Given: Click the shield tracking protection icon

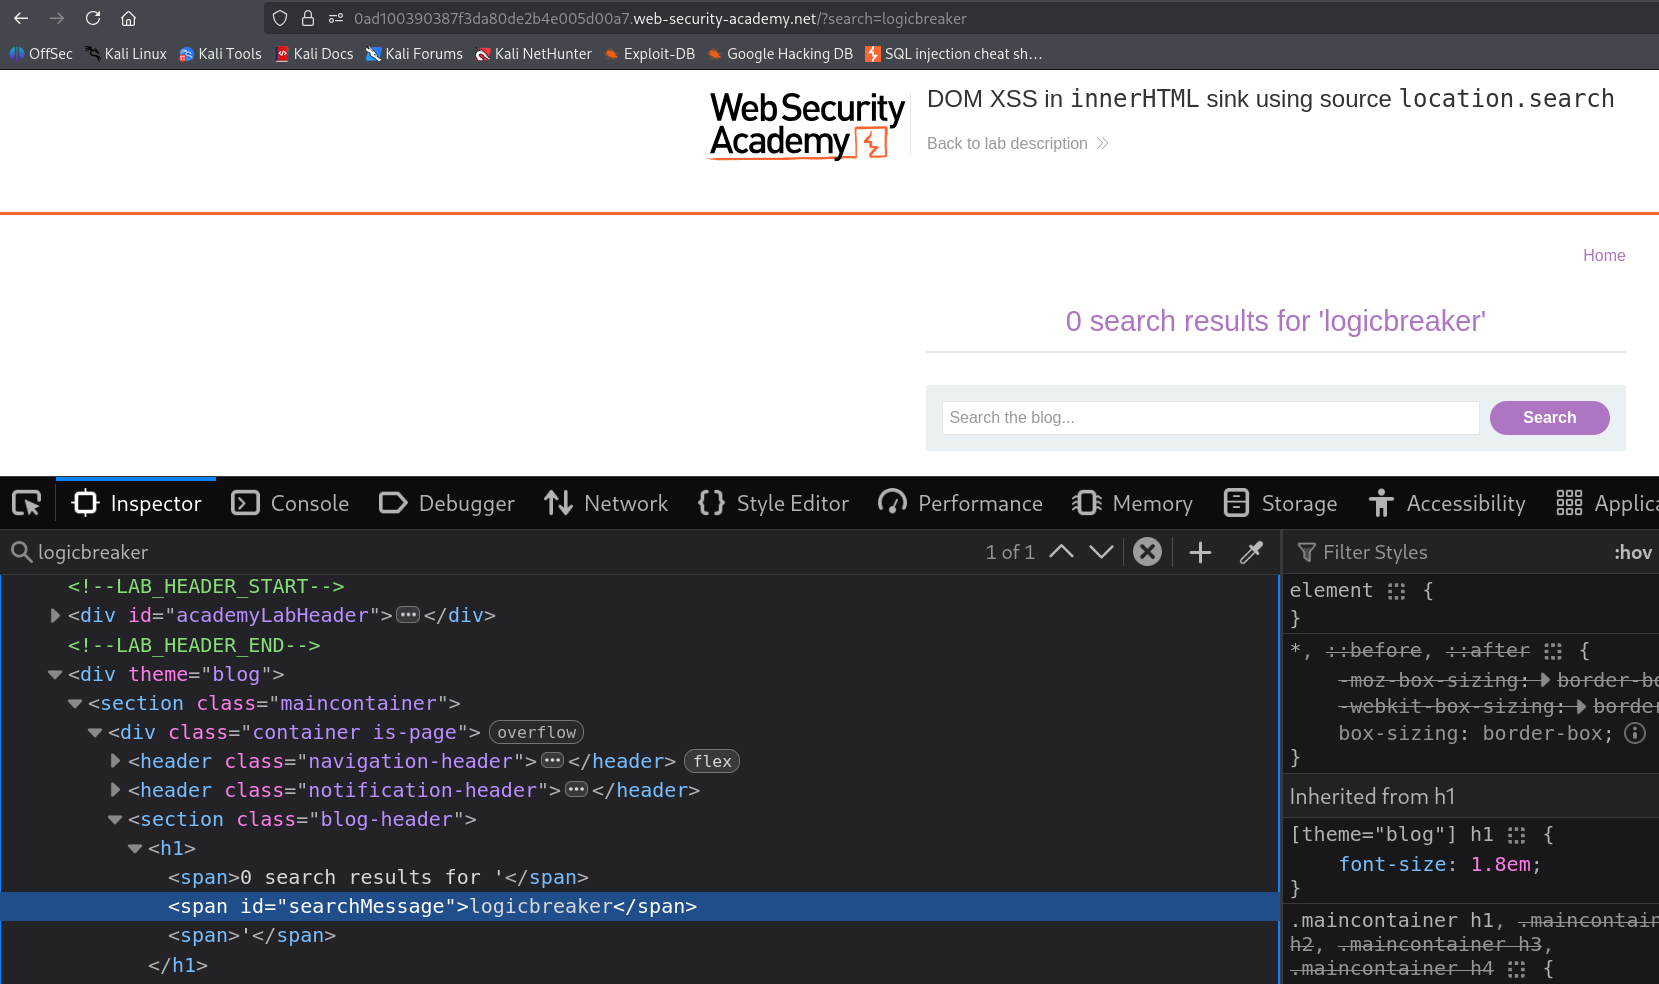Looking at the screenshot, I should (x=280, y=18).
